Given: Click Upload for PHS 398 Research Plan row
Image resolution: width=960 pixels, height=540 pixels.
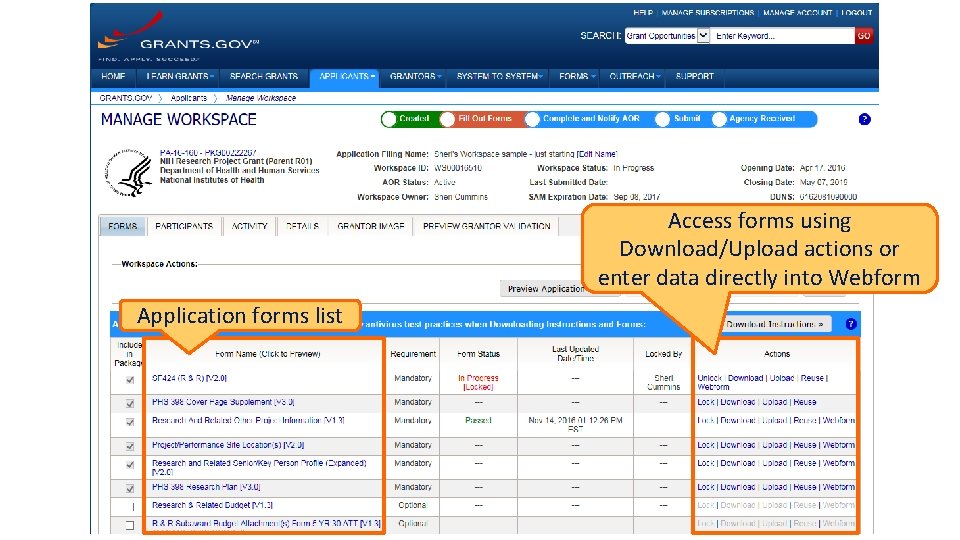Looking at the screenshot, I should [774, 487].
